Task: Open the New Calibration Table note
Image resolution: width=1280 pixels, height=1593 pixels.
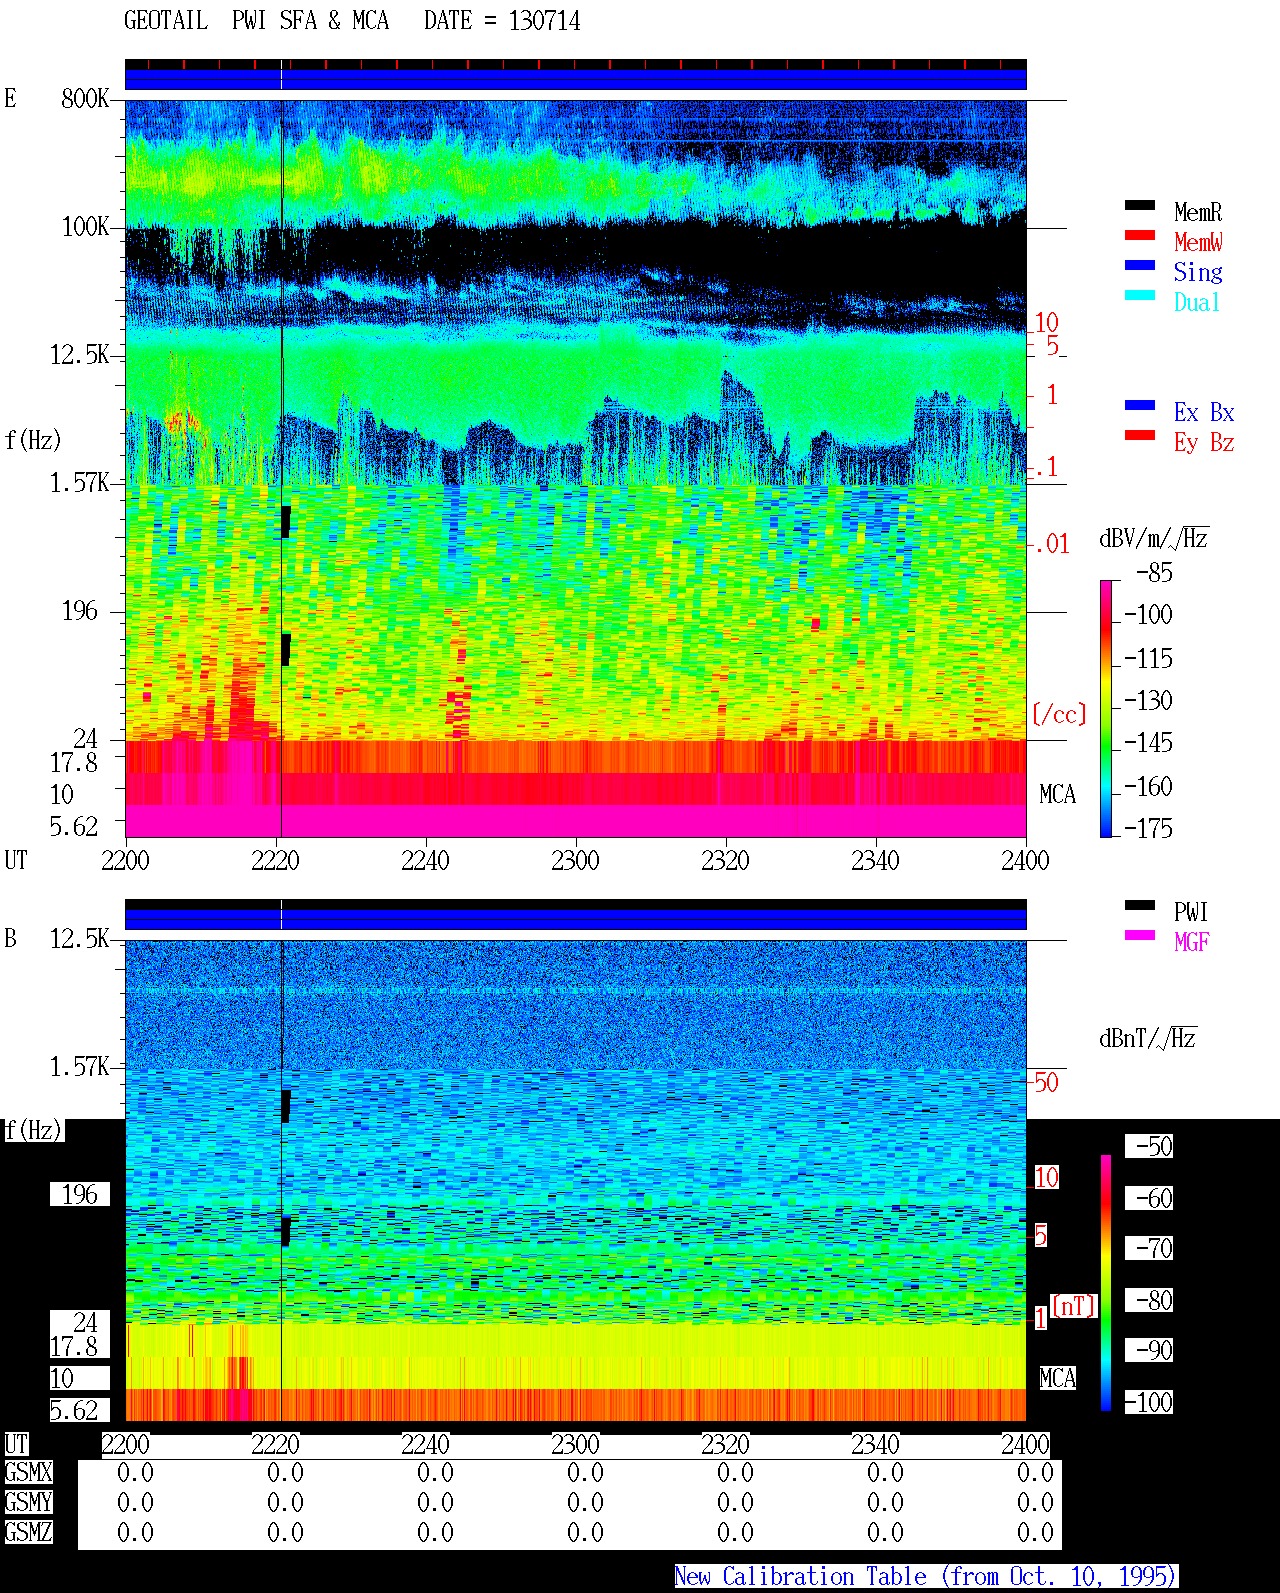Action: coord(926,1577)
